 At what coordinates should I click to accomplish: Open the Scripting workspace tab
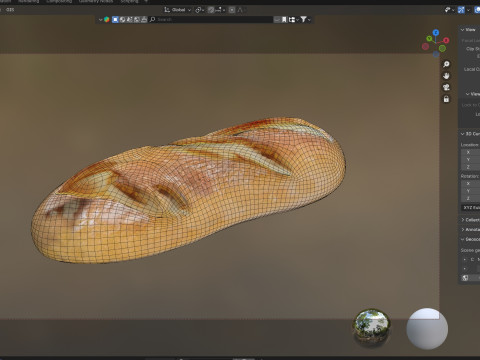pyautogui.click(x=129, y=1)
